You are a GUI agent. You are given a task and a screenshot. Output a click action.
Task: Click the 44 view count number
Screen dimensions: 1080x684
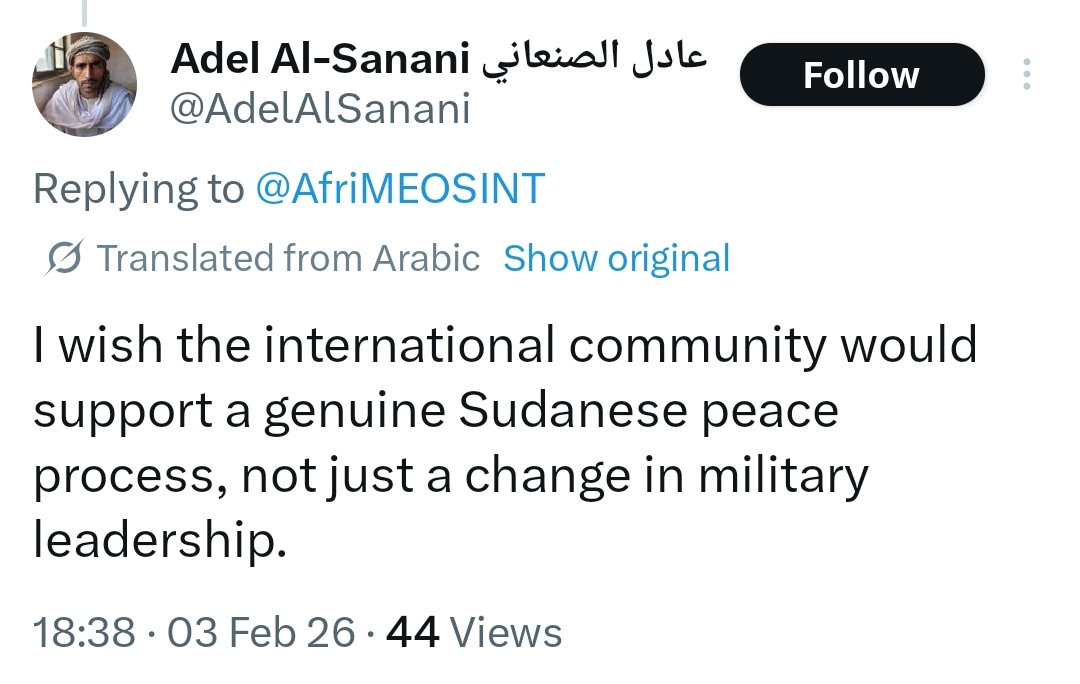(412, 633)
